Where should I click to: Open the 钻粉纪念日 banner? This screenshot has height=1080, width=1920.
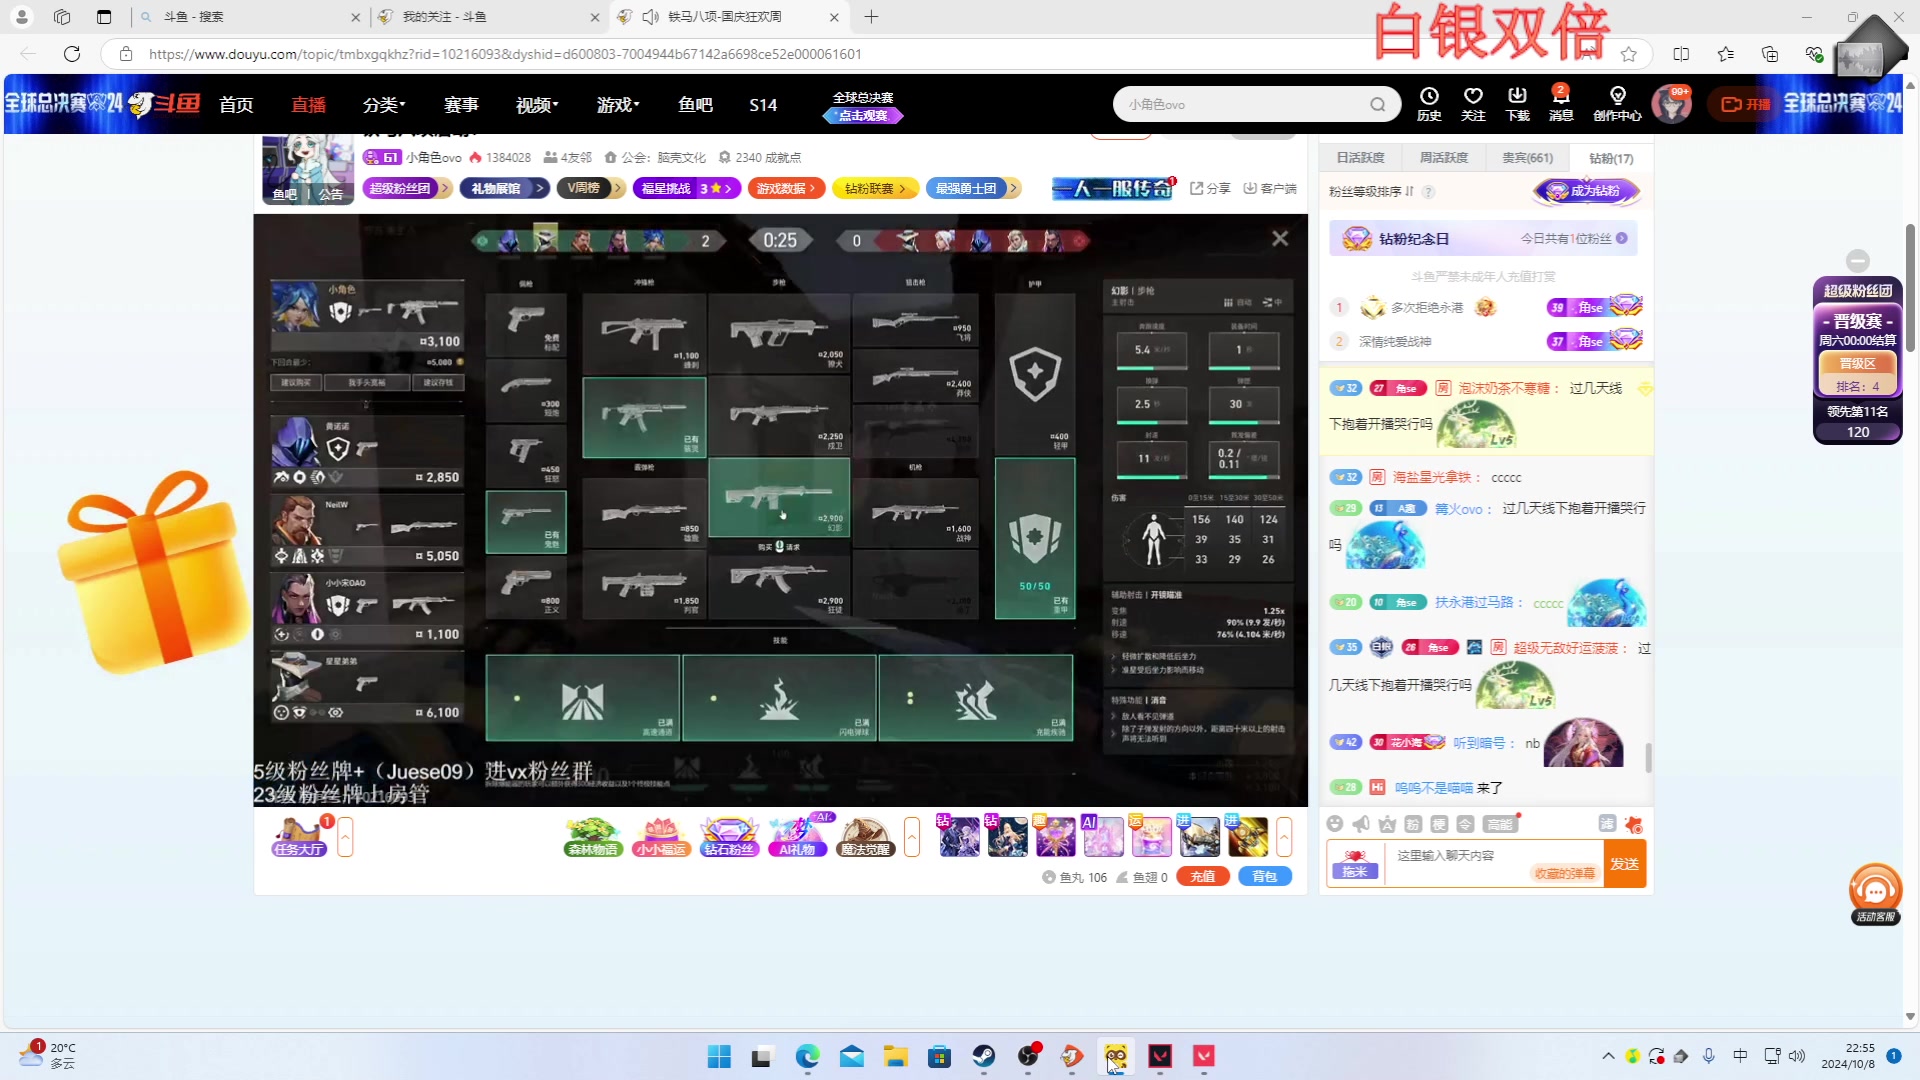[x=1484, y=238]
